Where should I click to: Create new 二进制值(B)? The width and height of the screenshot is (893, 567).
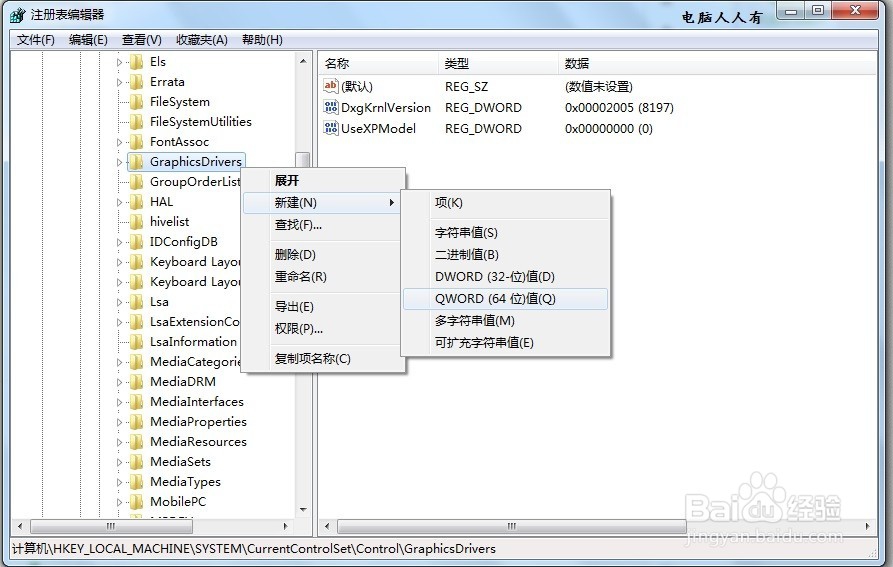pos(506,254)
